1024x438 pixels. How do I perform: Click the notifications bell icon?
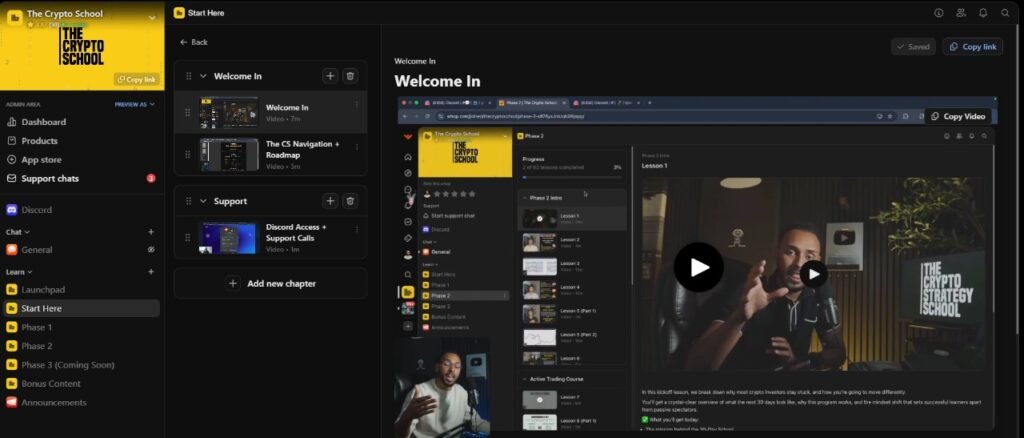pos(983,13)
